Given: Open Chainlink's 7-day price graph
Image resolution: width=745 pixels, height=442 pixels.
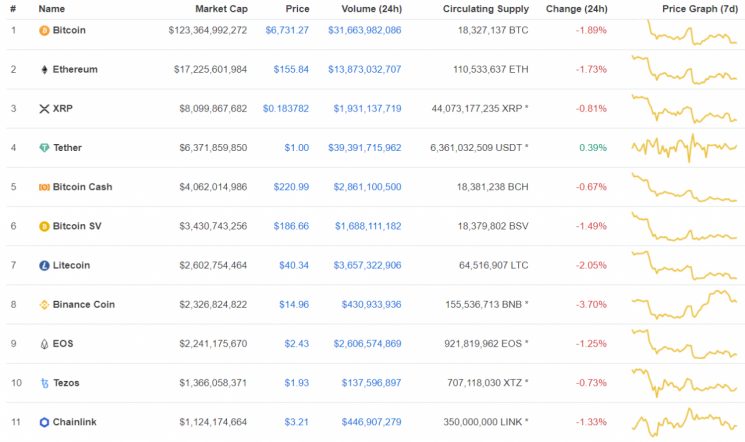Looking at the screenshot, I should click(684, 422).
